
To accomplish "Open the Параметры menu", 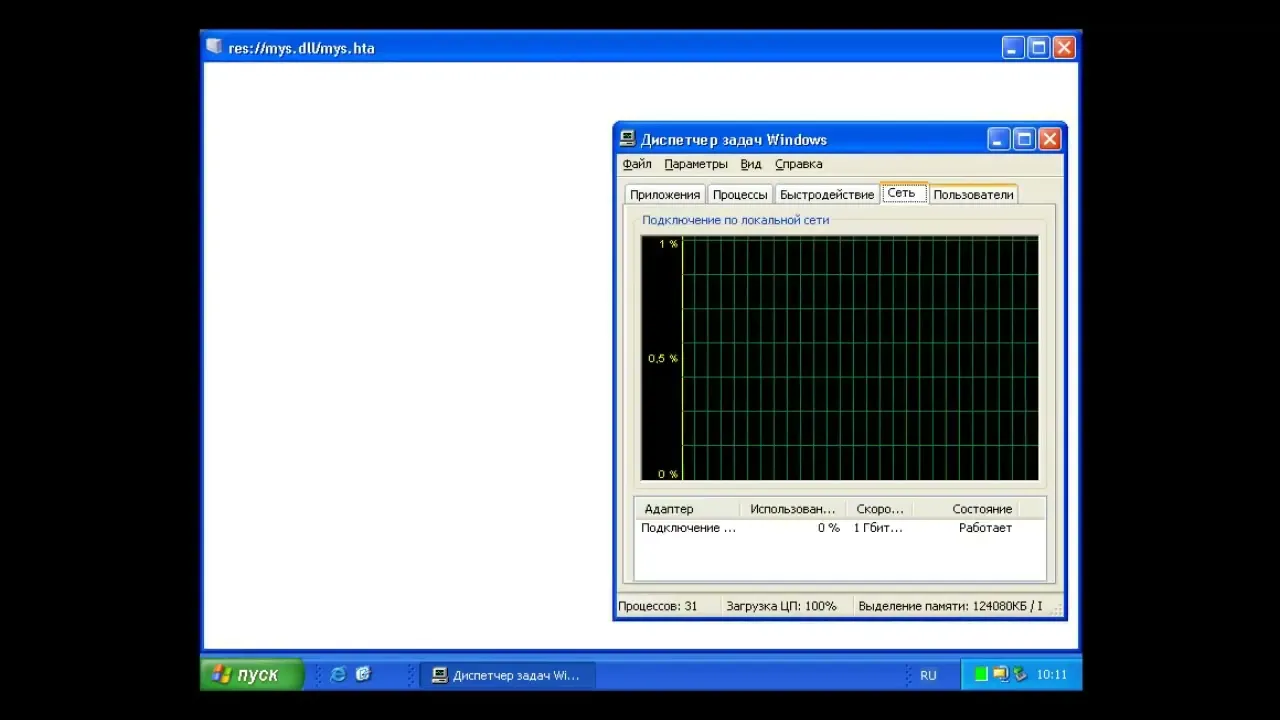I will pos(696,164).
